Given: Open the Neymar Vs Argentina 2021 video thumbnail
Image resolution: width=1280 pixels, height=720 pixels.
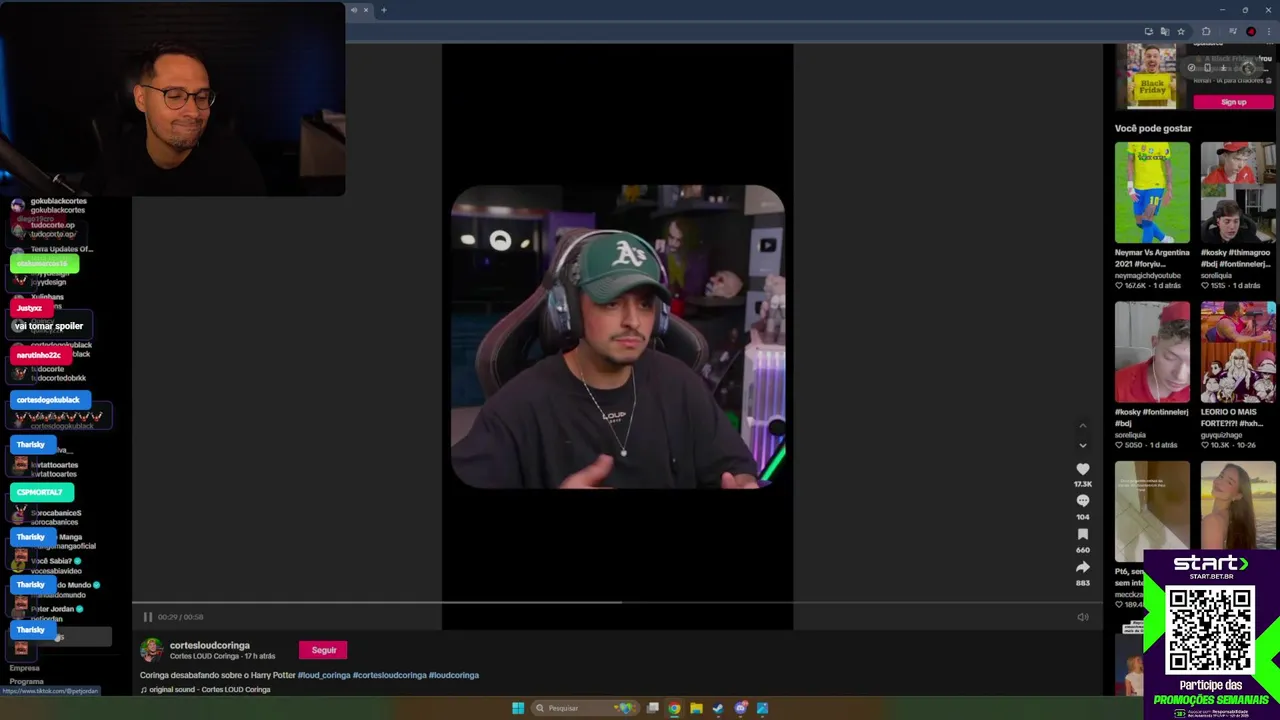Looking at the screenshot, I should [x=1152, y=192].
